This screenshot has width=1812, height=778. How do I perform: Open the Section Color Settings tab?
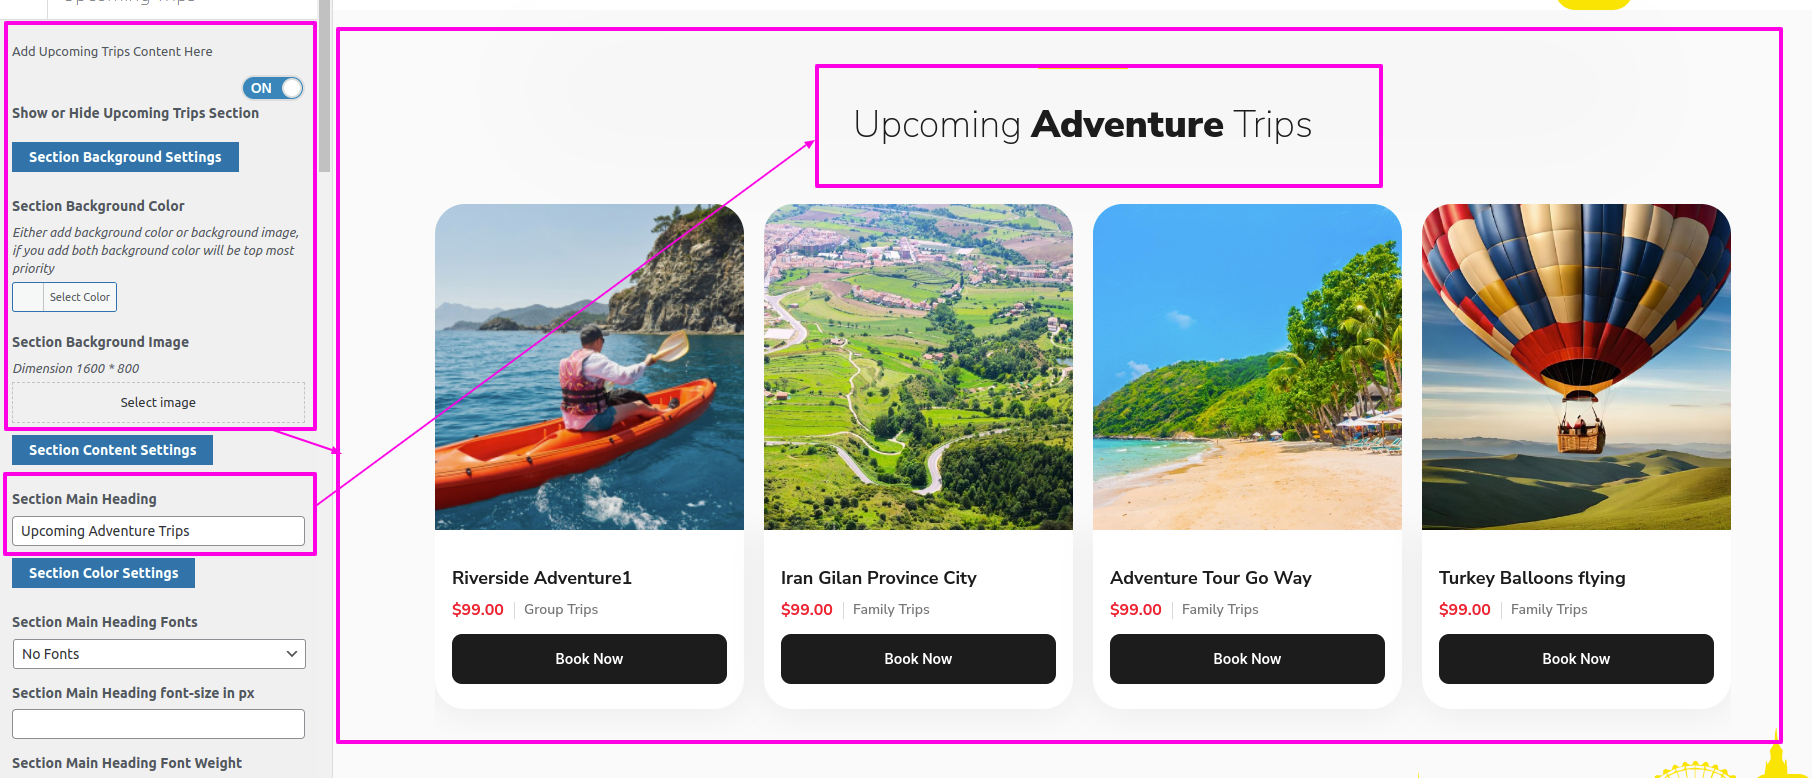tap(103, 573)
